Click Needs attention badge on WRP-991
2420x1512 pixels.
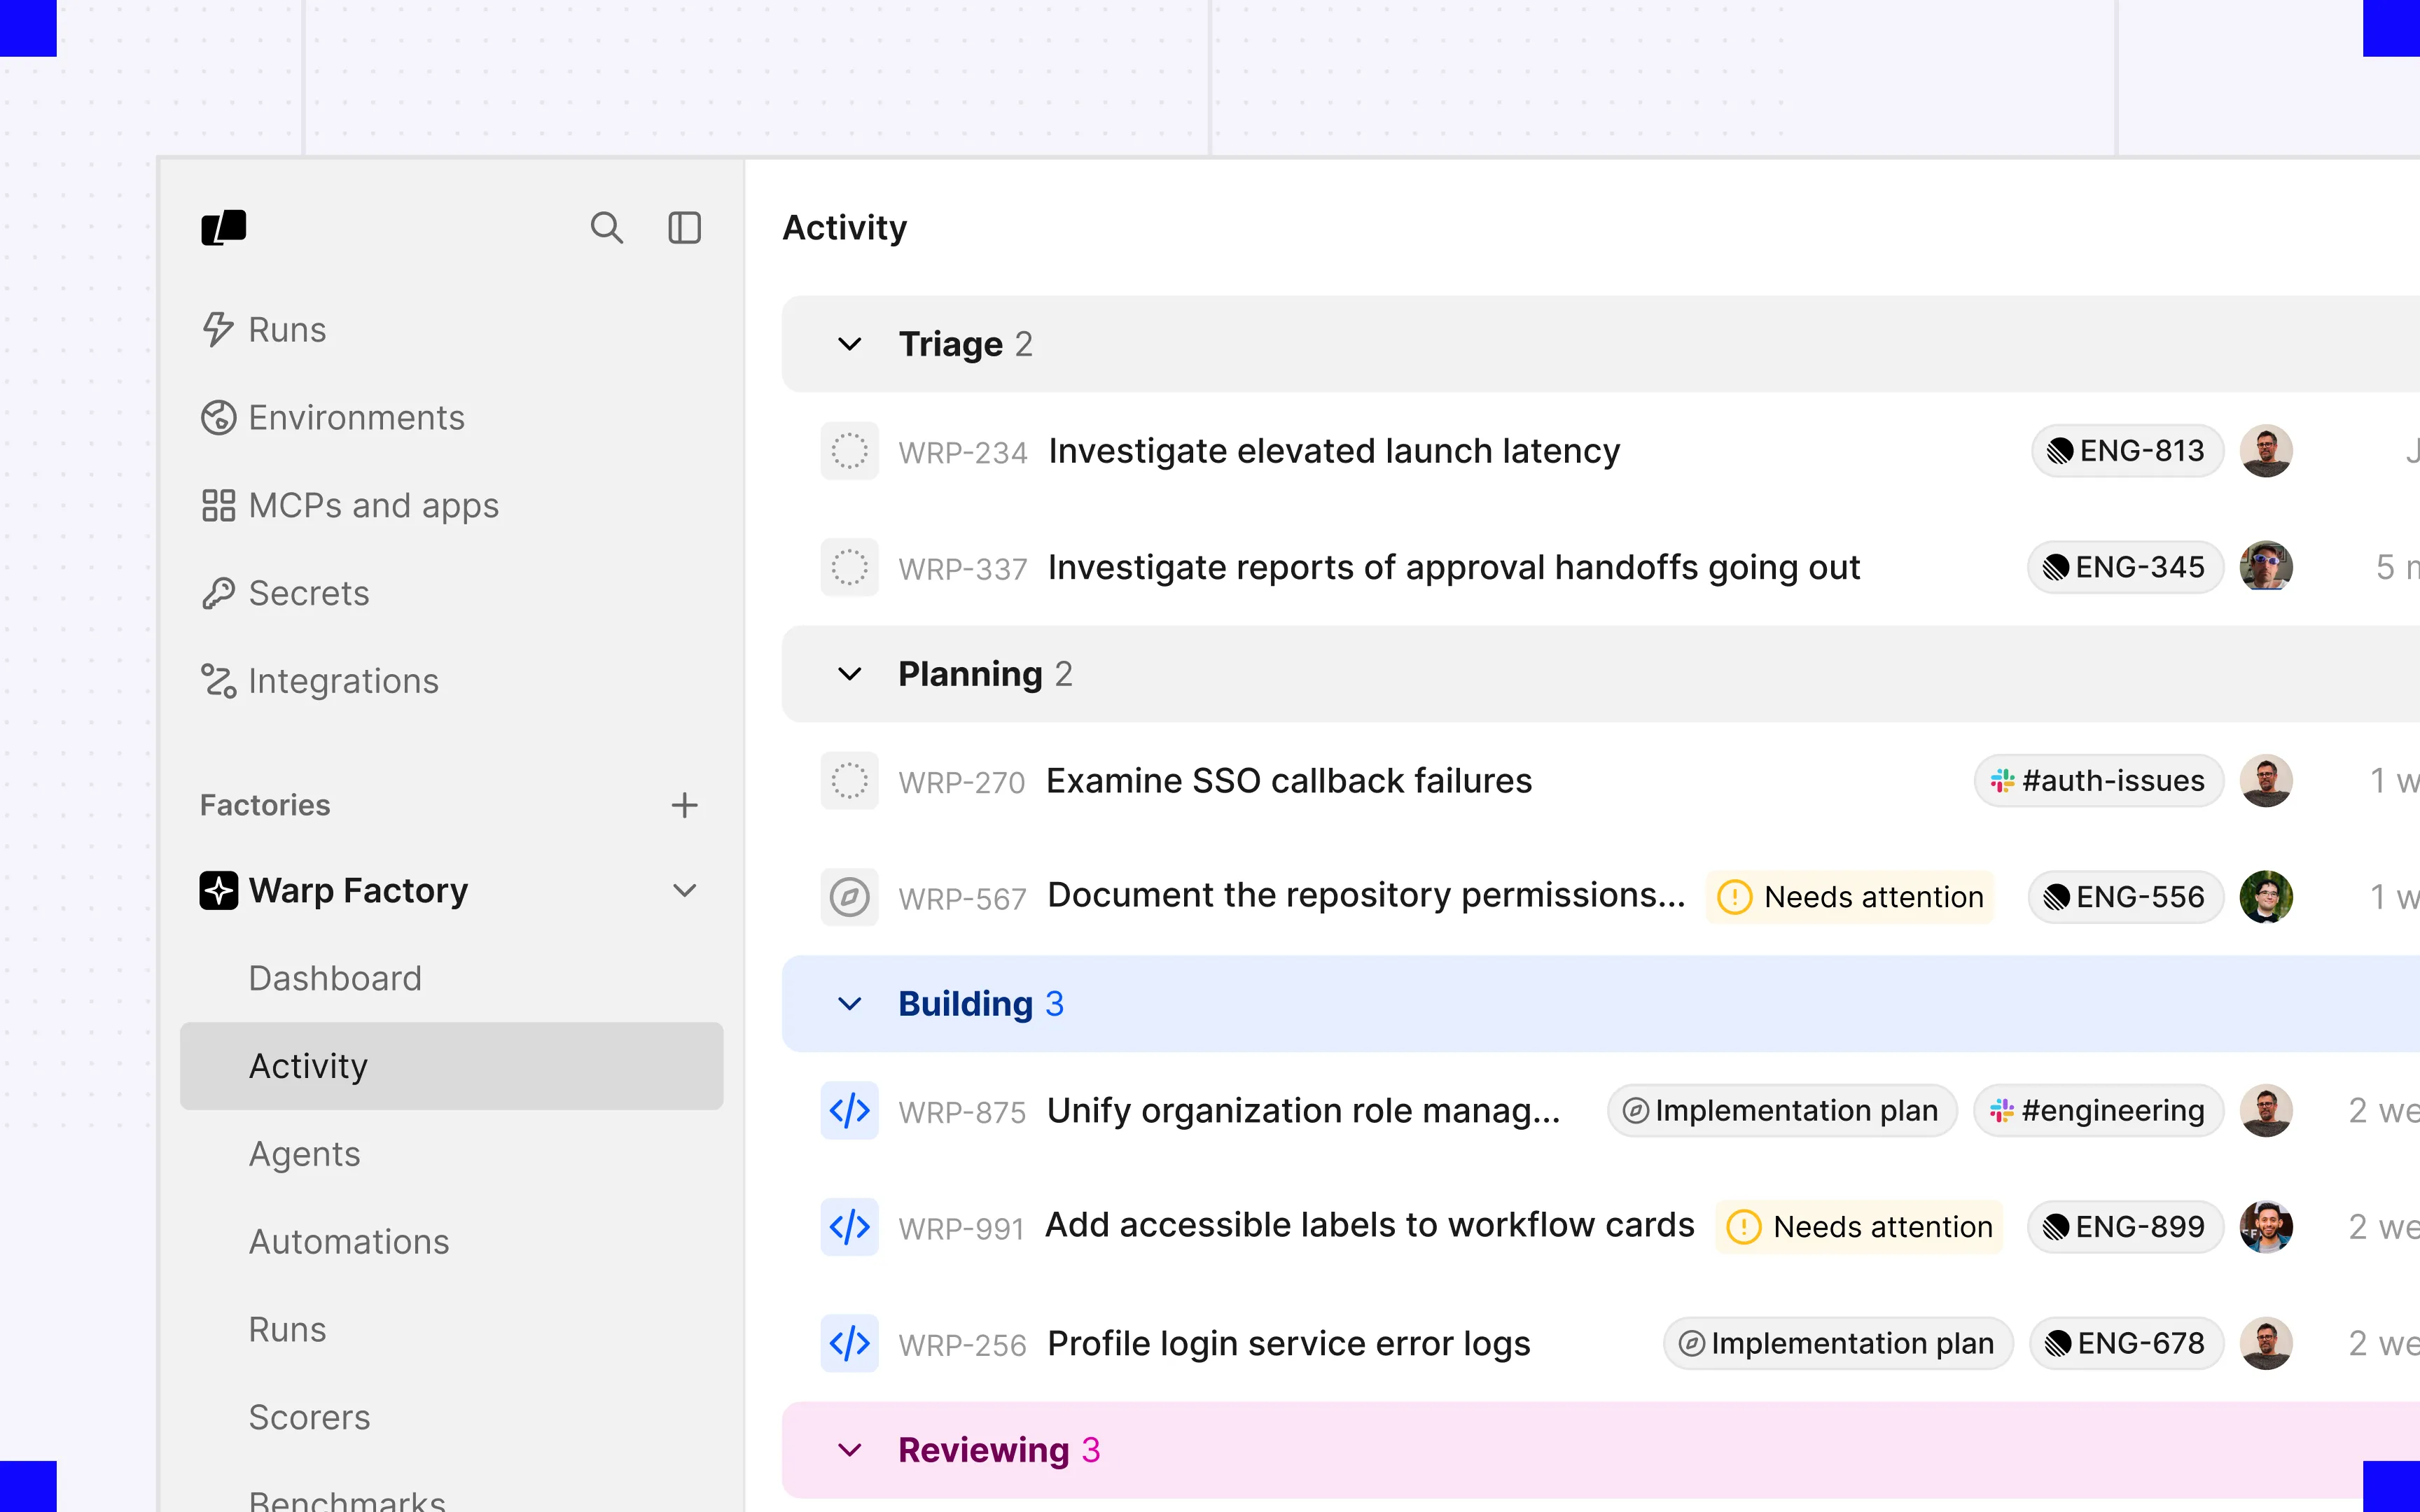coord(1859,1227)
